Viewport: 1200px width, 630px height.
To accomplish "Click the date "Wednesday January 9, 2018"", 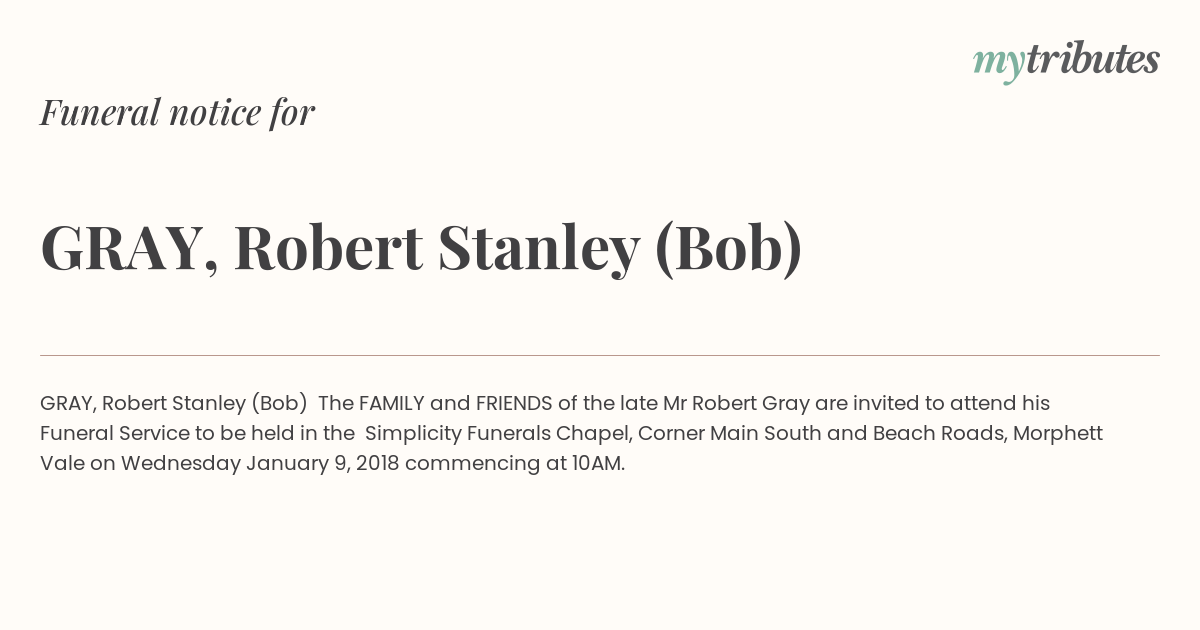I will [x=260, y=464].
